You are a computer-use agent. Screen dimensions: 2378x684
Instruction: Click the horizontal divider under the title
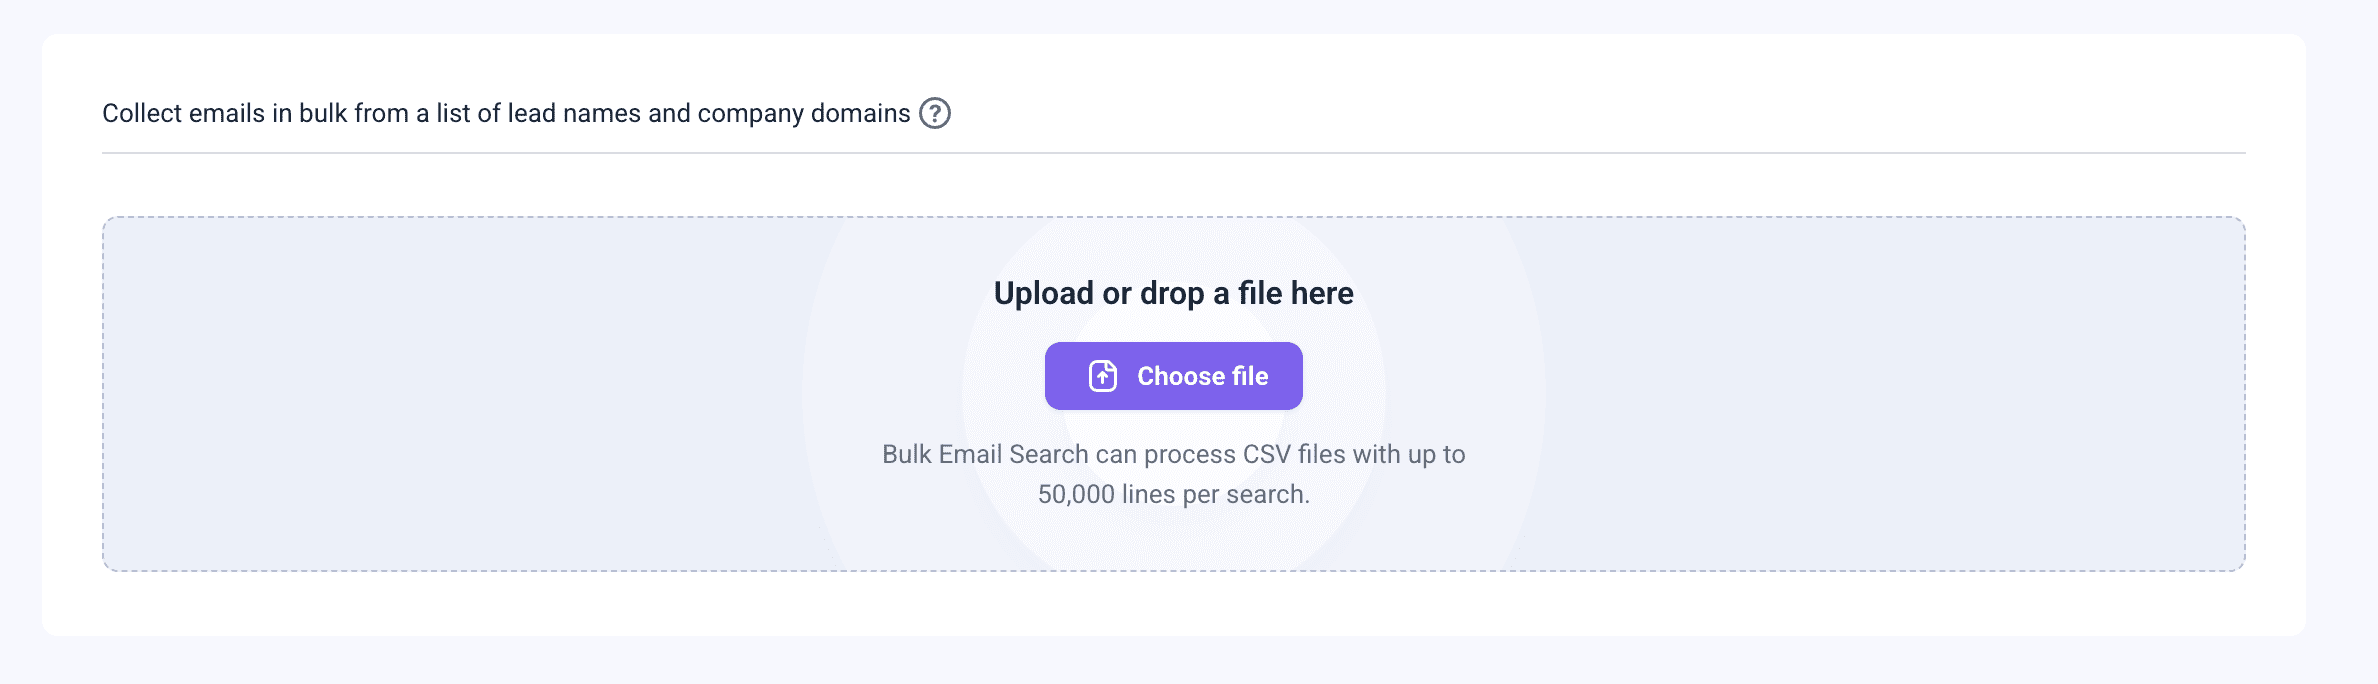point(1173,153)
